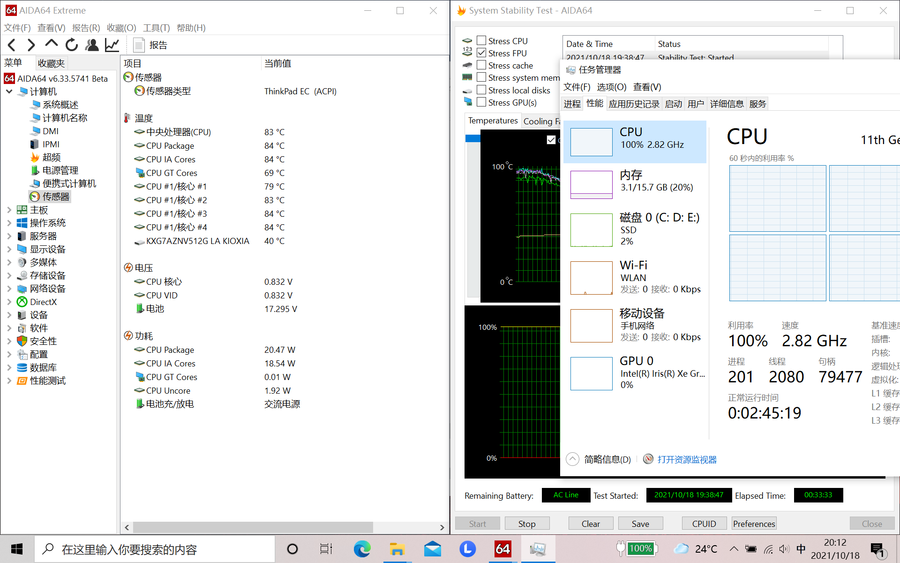The height and width of the screenshot is (563, 900).
Task: Click 打开资源监视器 link
Action: pos(687,459)
